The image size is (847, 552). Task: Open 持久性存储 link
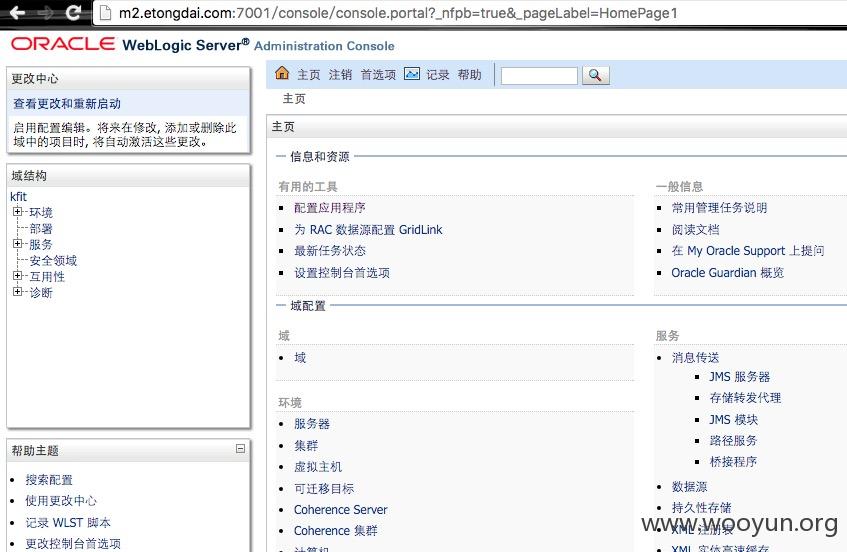pos(701,508)
